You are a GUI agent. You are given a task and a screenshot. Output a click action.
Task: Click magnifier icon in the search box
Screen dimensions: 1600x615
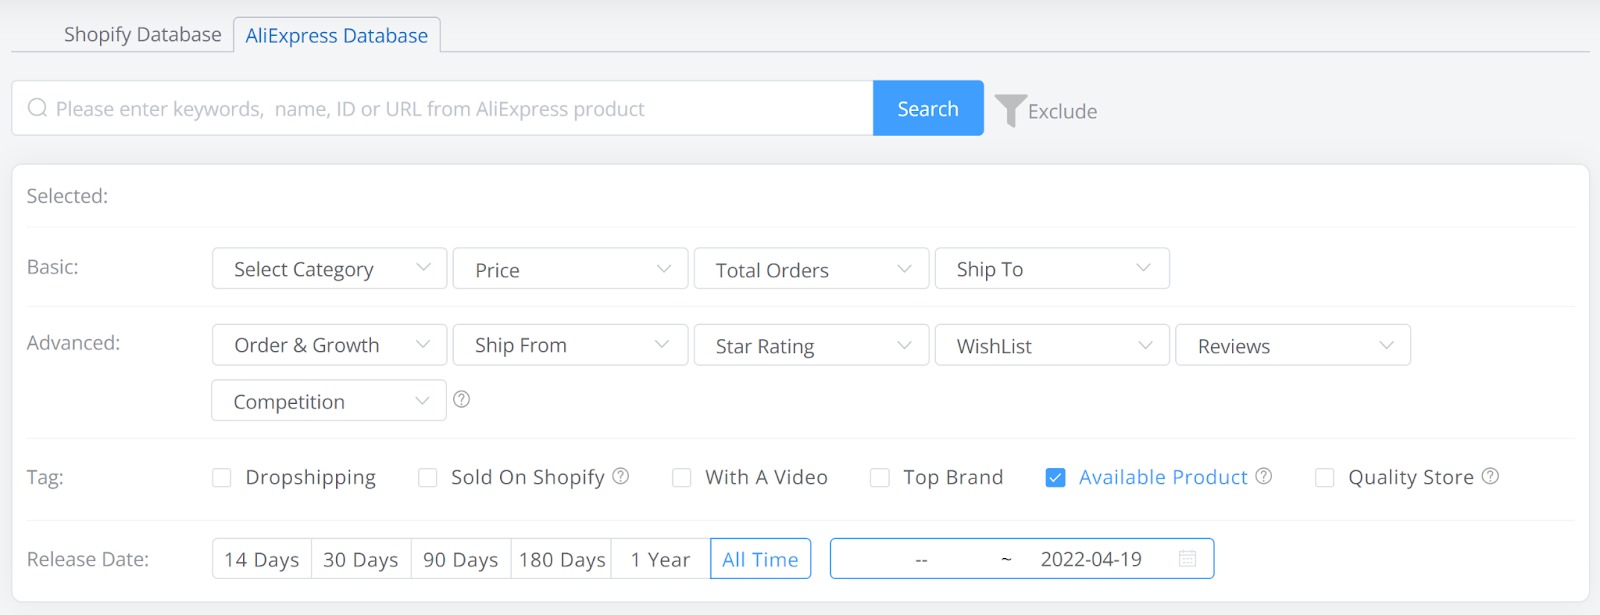tap(37, 108)
